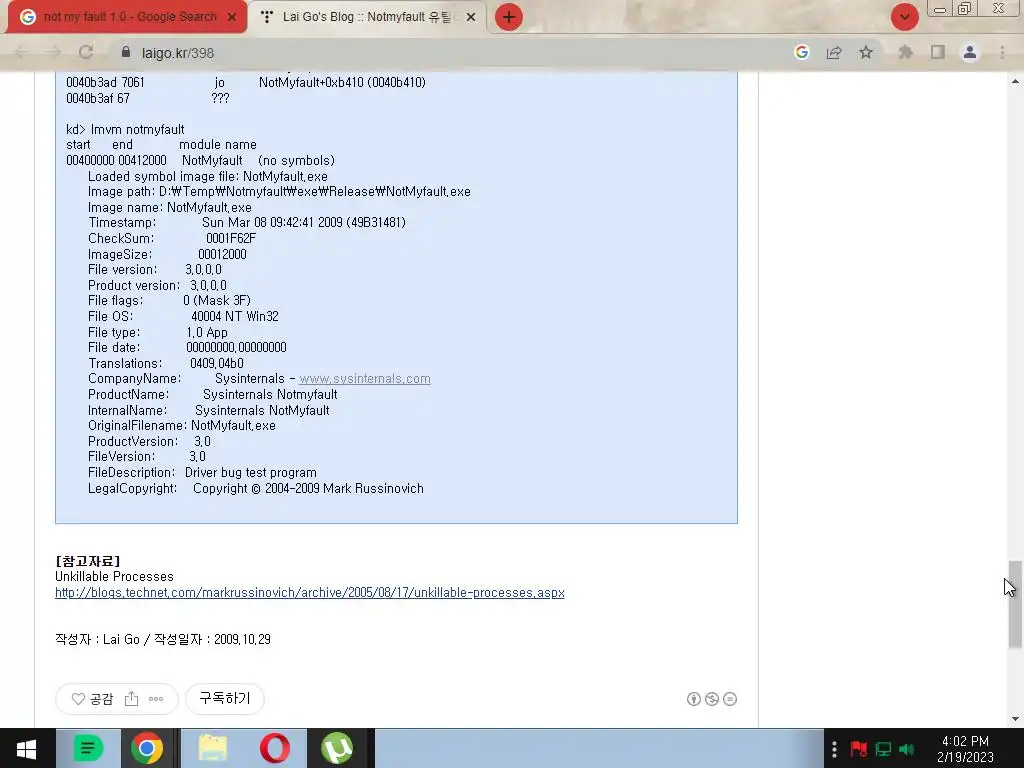Open clock showing 4:02 PM

[x=965, y=749]
